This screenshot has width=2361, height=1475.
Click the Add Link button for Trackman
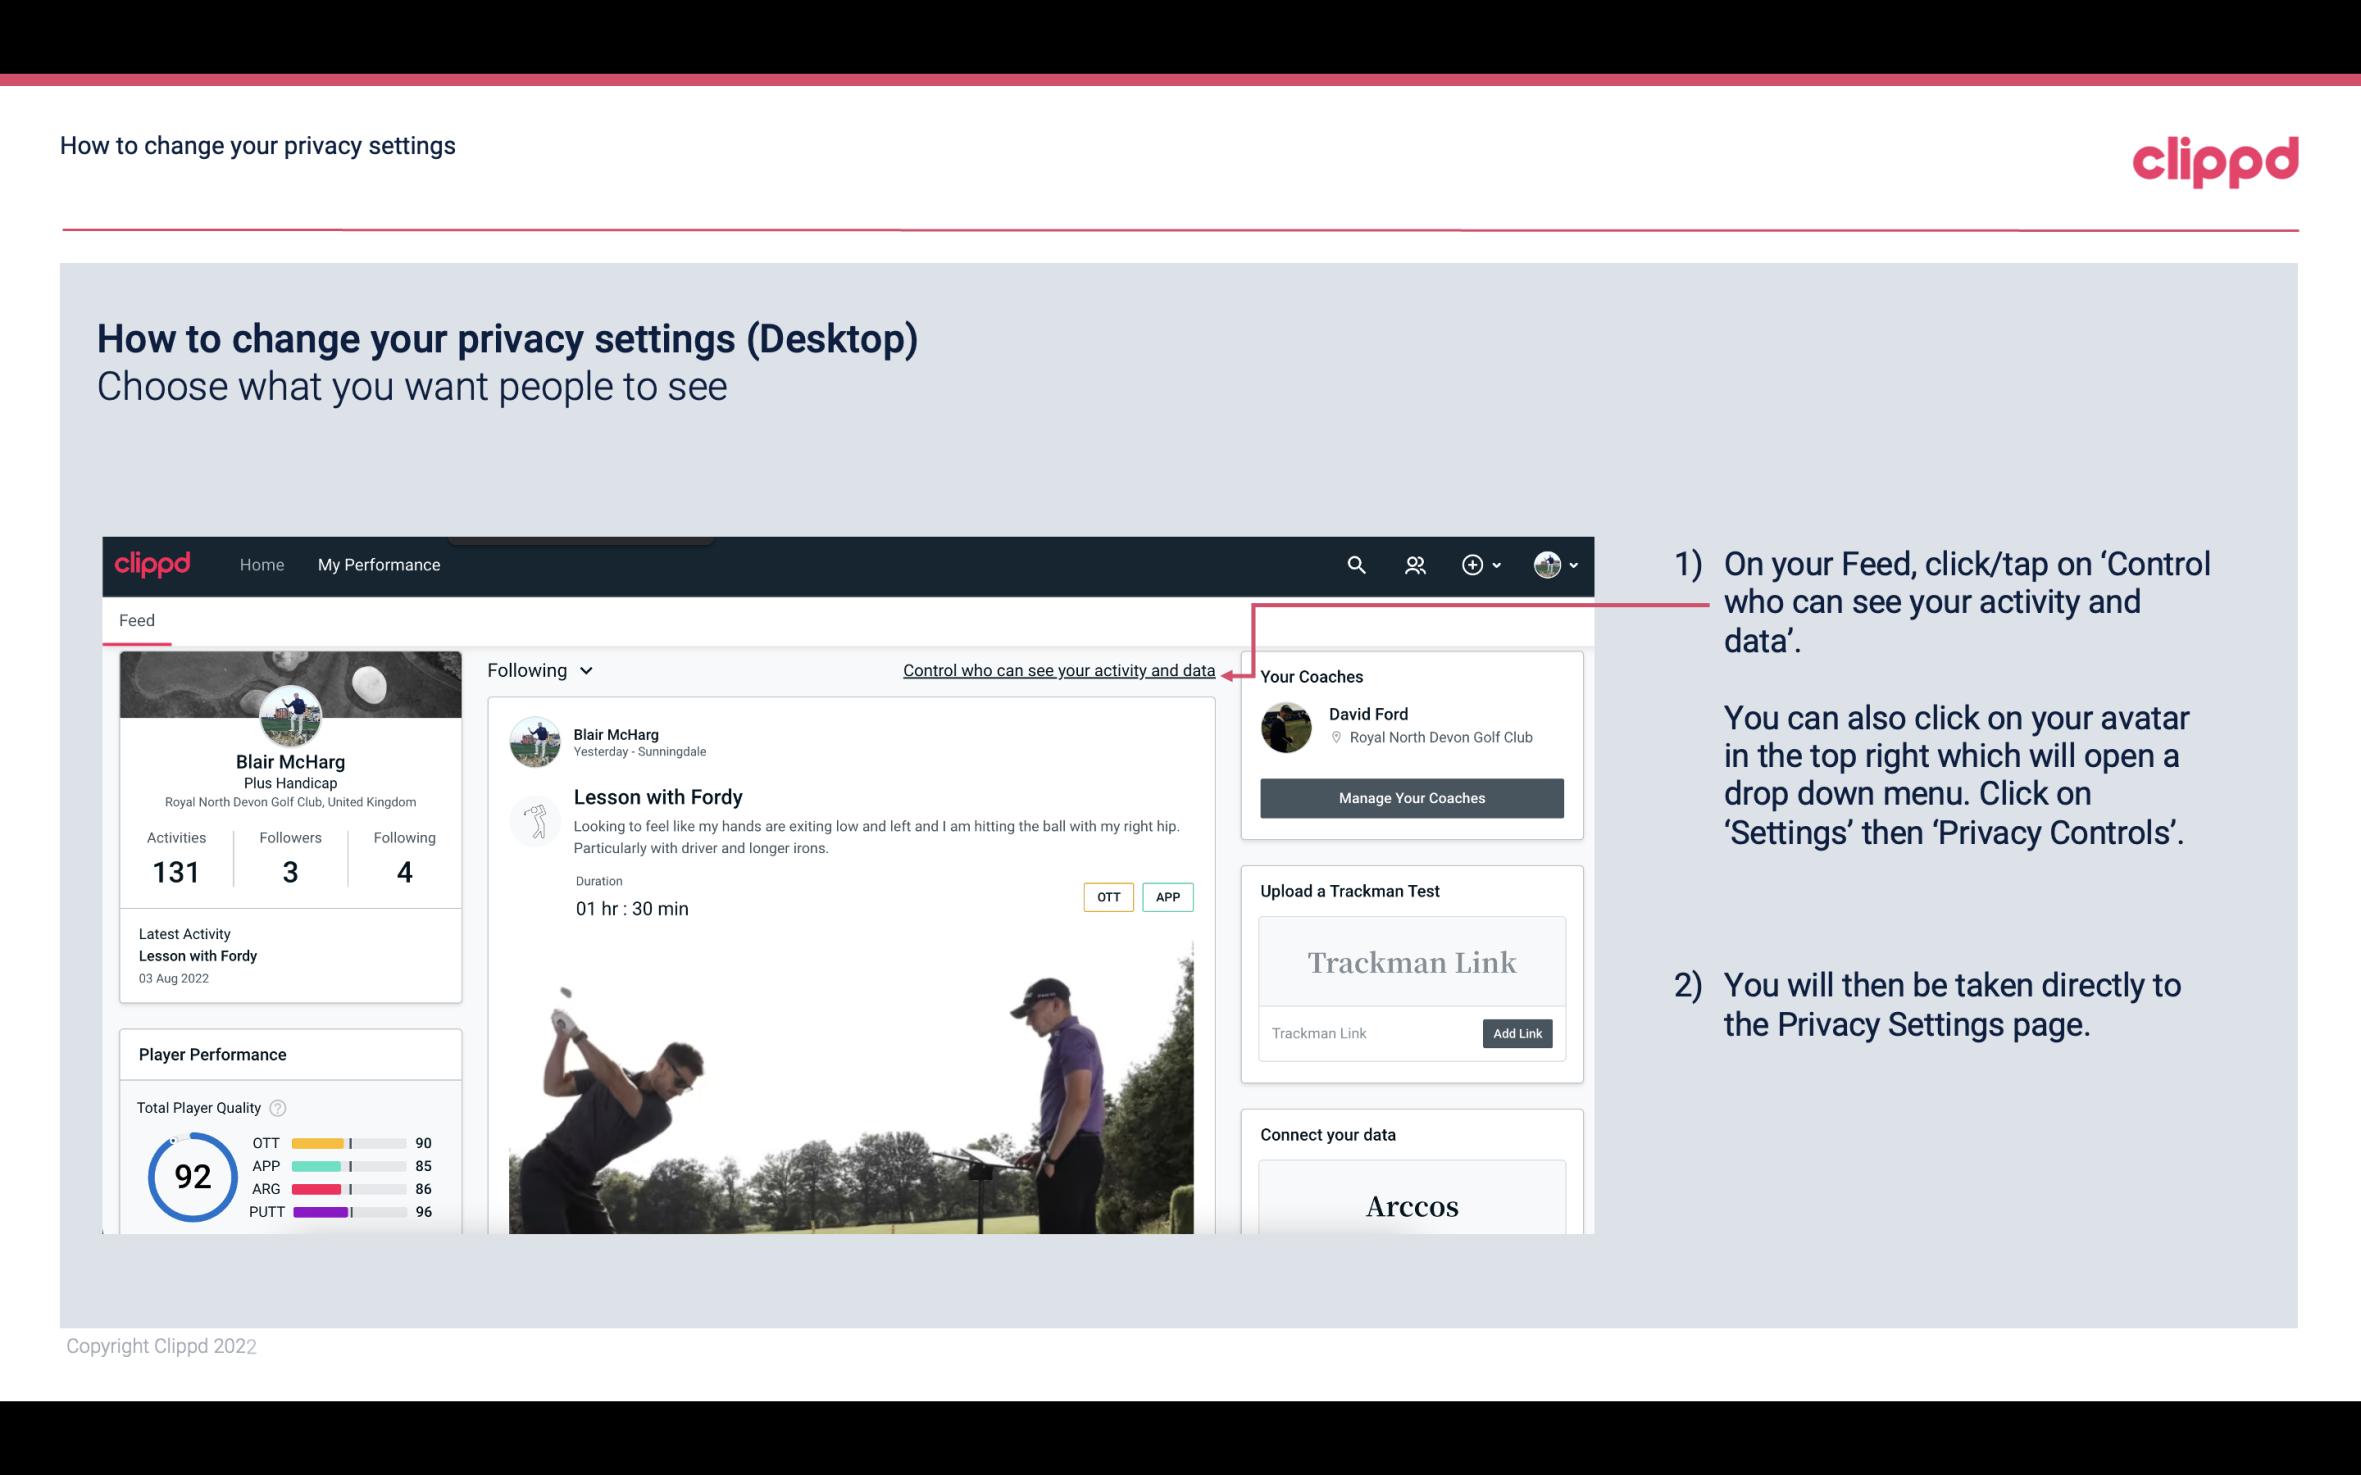click(x=1515, y=1033)
